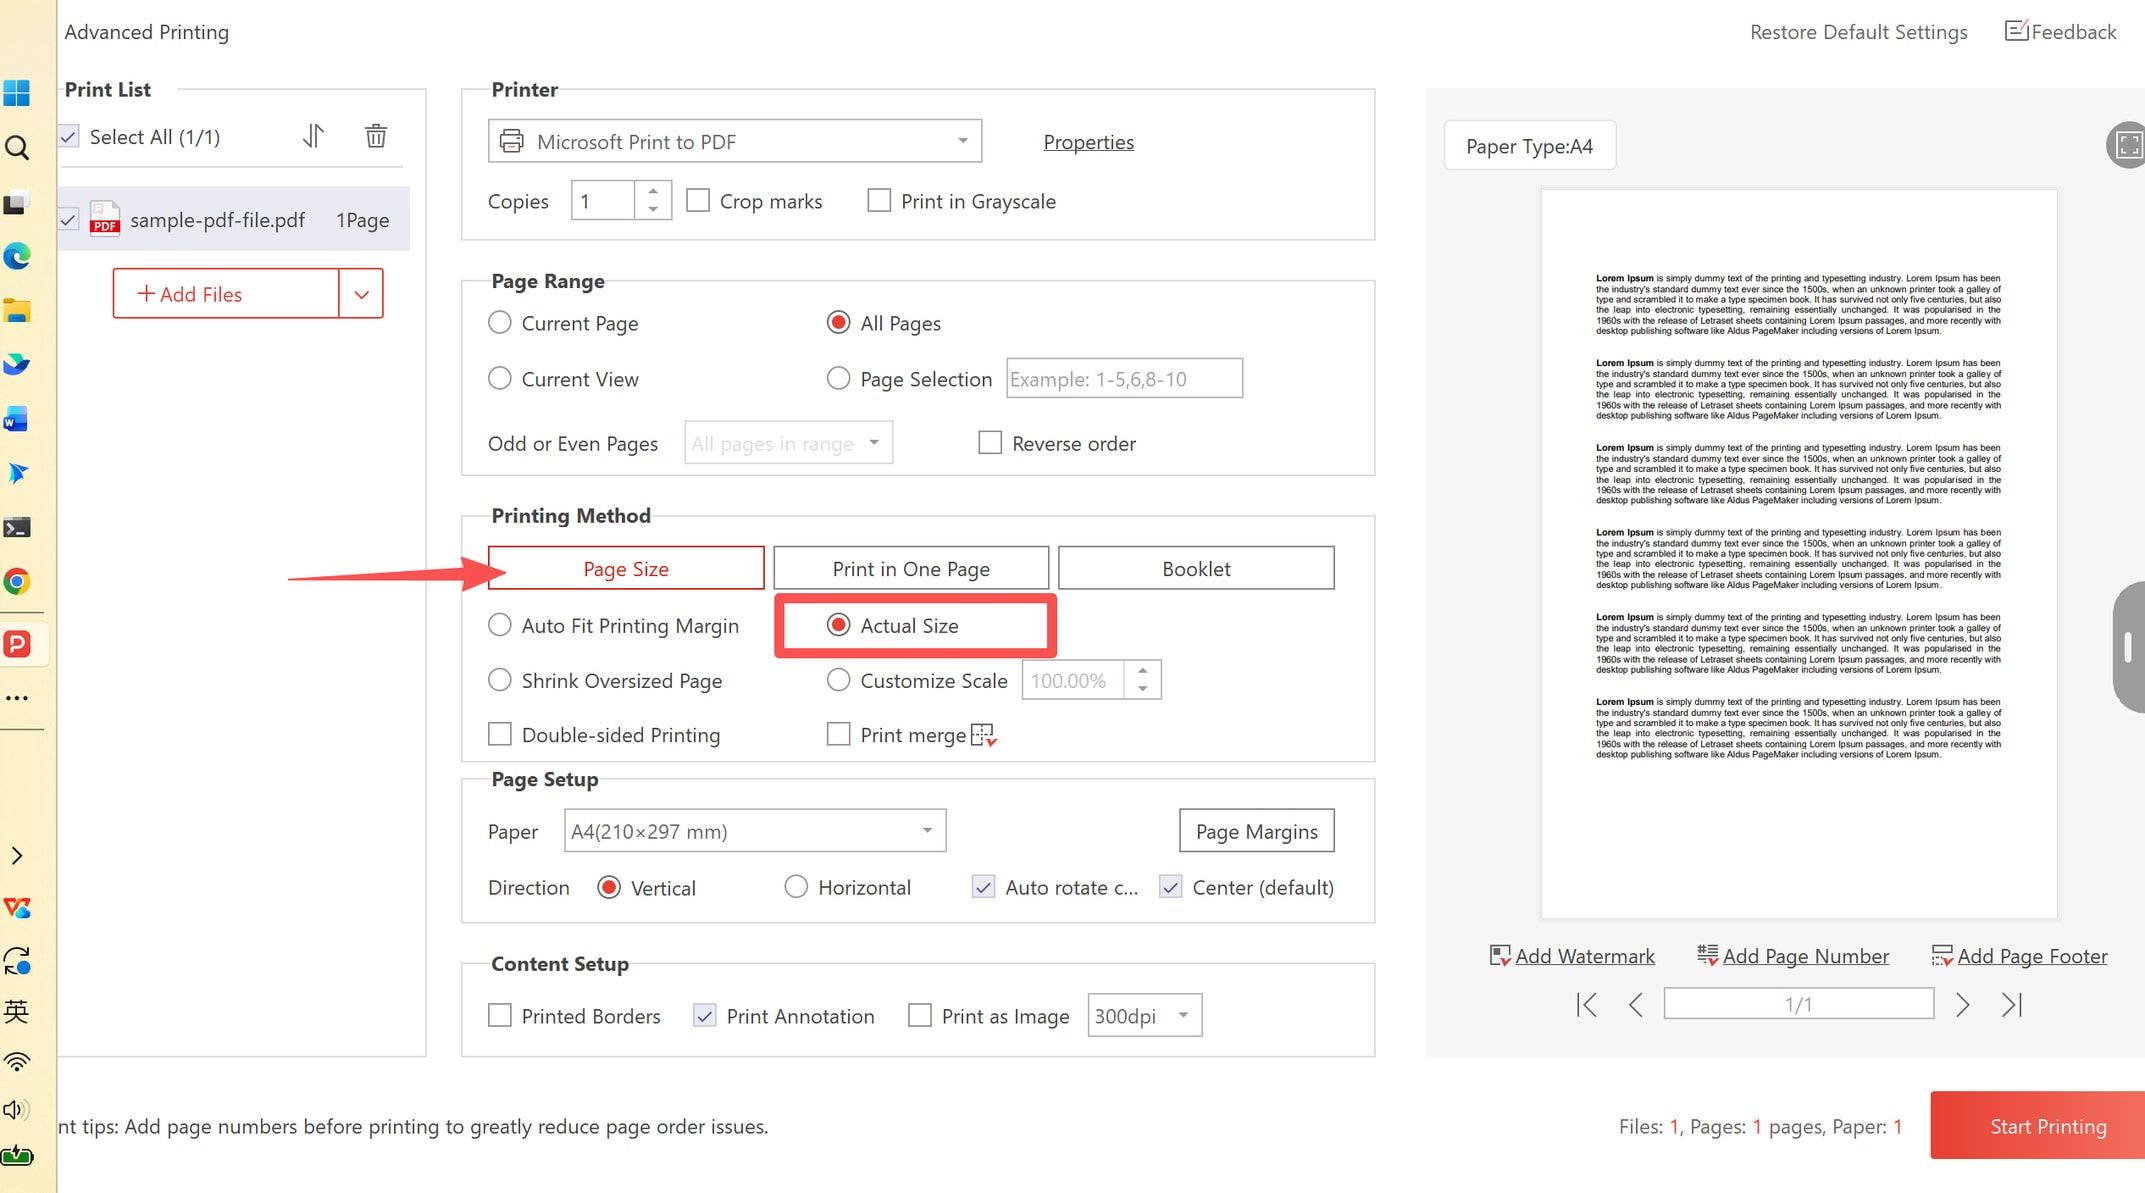Open printer Properties link
The image size is (2145, 1193).
[1088, 142]
